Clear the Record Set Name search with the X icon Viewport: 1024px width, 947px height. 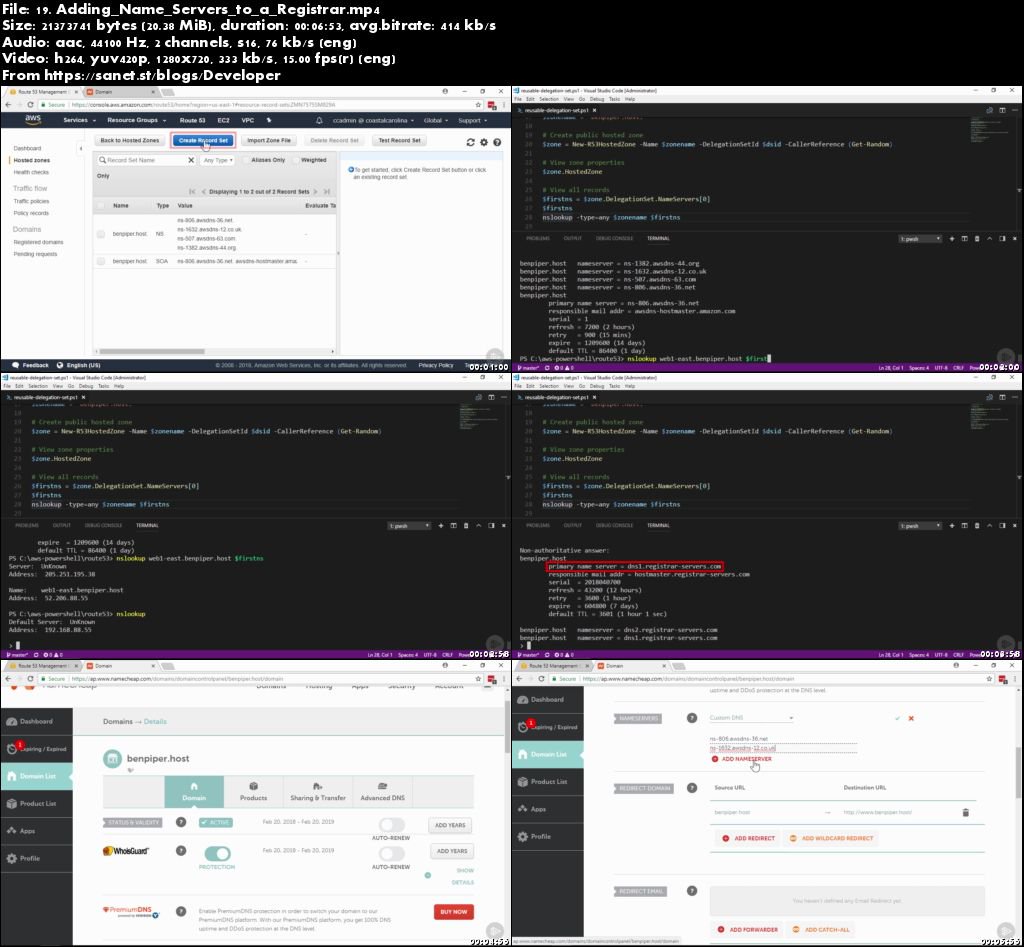(x=191, y=160)
